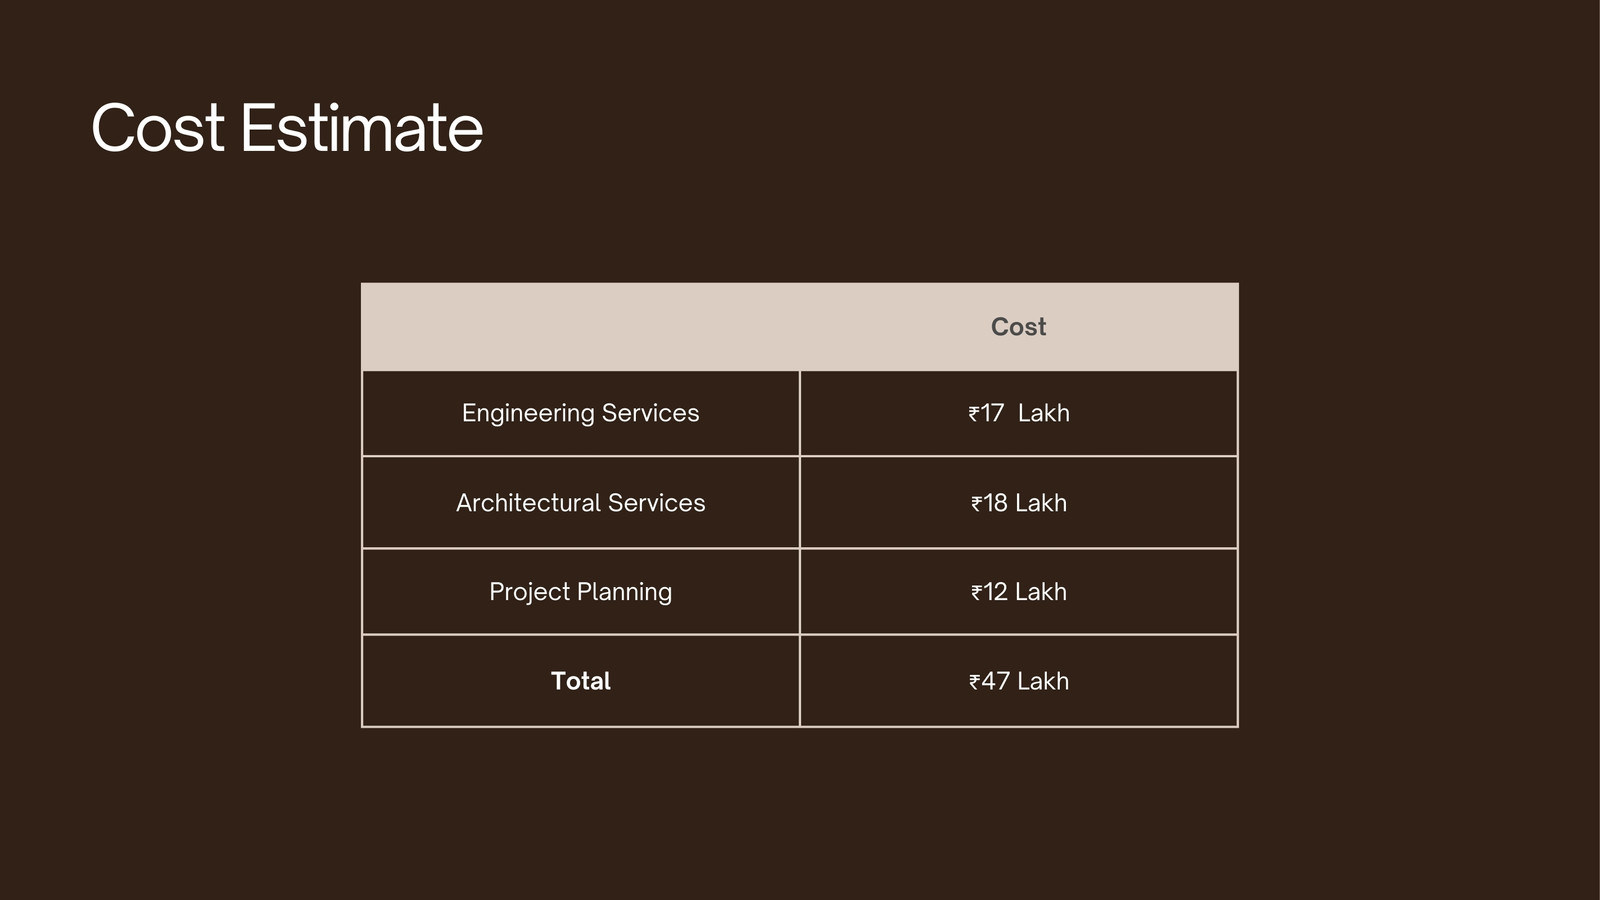Select the Project Planning cell

pos(581,591)
